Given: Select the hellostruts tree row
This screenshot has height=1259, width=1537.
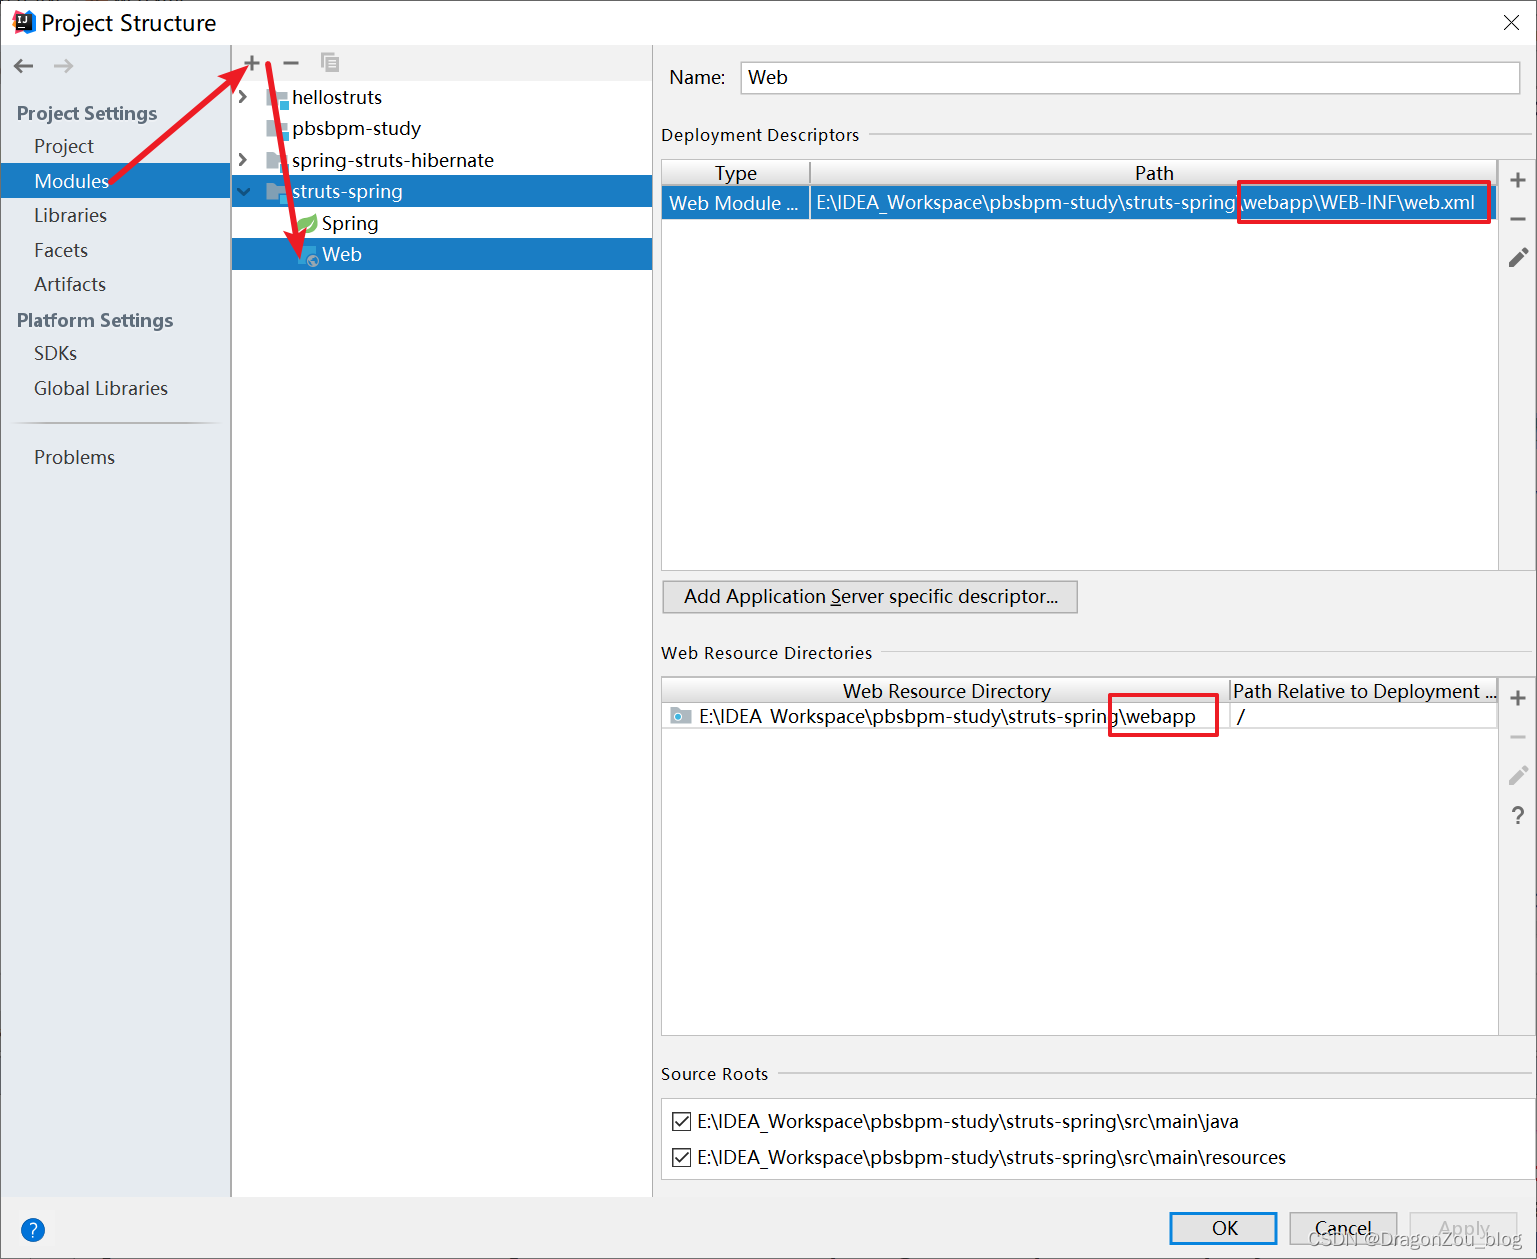Looking at the screenshot, I should point(442,97).
